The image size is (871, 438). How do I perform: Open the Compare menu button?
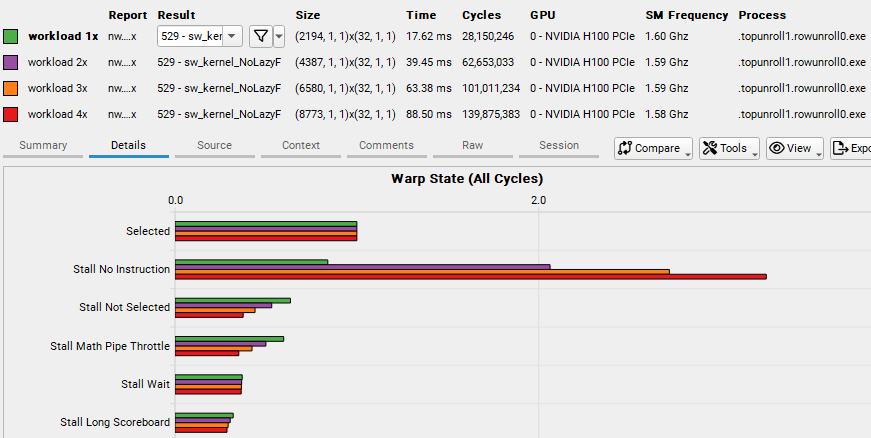click(x=654, y=148)
